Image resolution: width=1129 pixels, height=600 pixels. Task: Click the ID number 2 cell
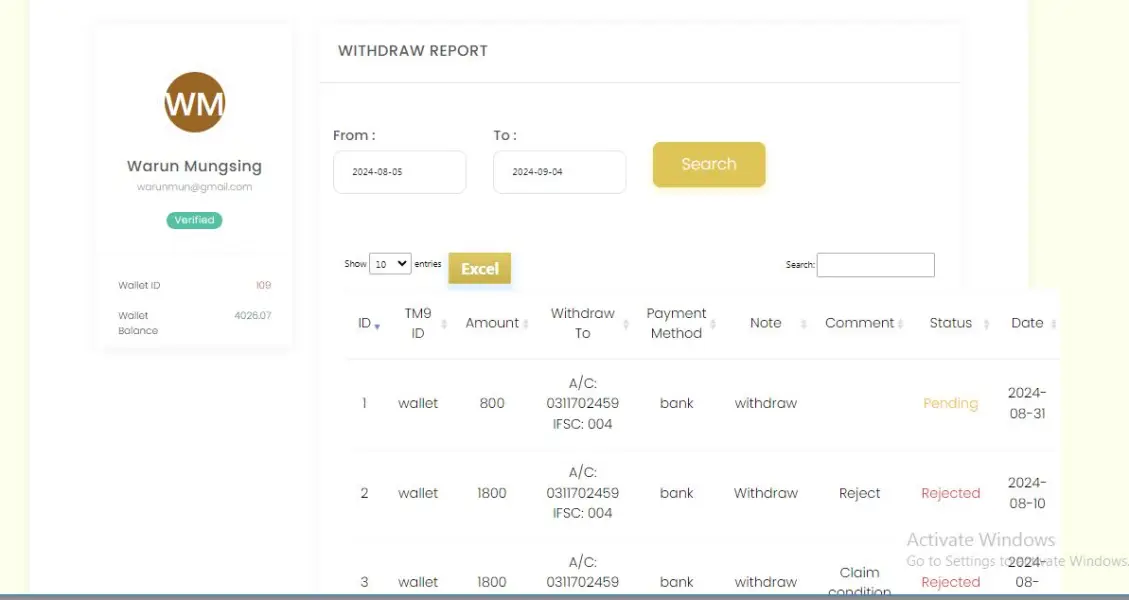pyautogui.click(x=364, y=493)
